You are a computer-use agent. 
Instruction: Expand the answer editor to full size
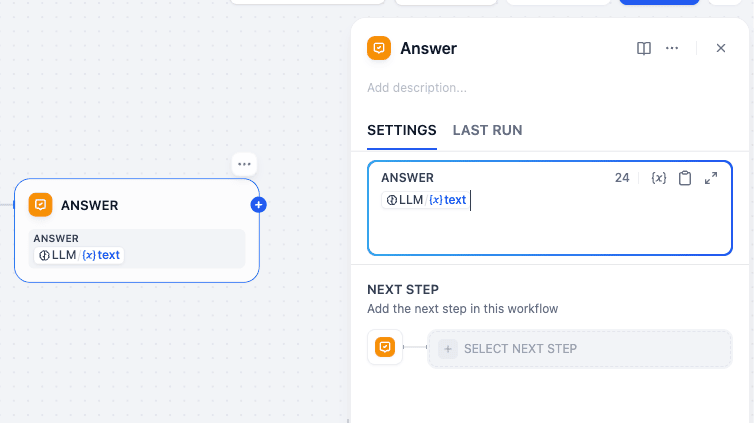click(x=711, y=178)
